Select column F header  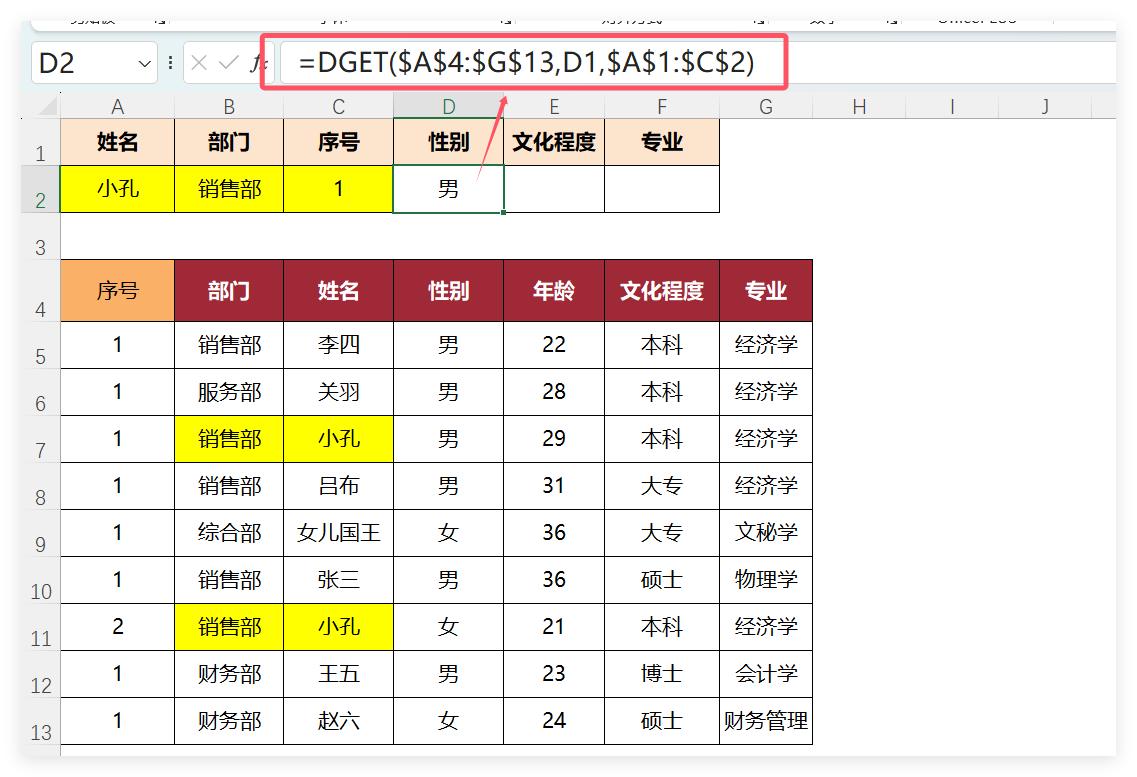click(x=662, y=107)
